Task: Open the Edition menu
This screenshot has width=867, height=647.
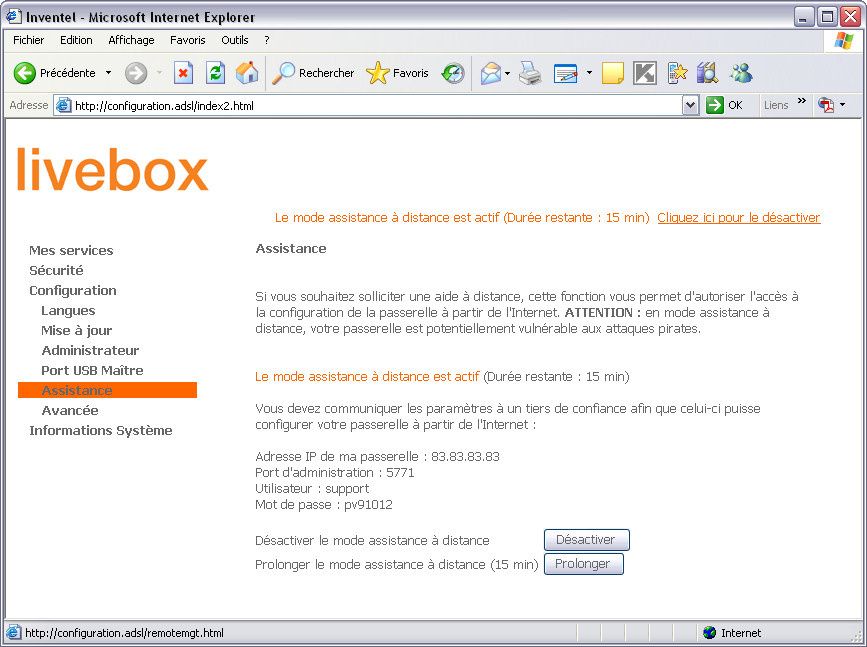Action: 76,40
